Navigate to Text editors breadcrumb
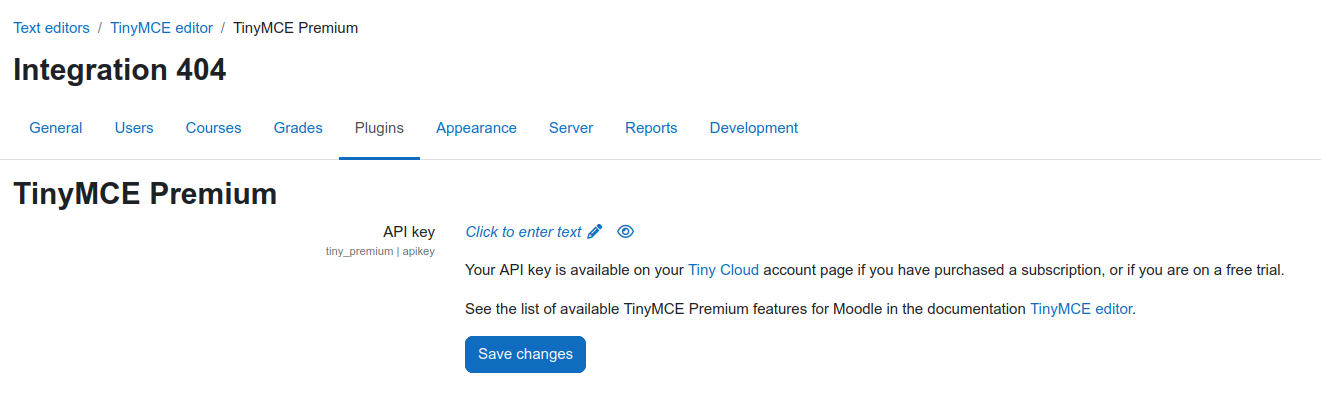Screen dimensions: 1321x408 (x=51, y=28)
